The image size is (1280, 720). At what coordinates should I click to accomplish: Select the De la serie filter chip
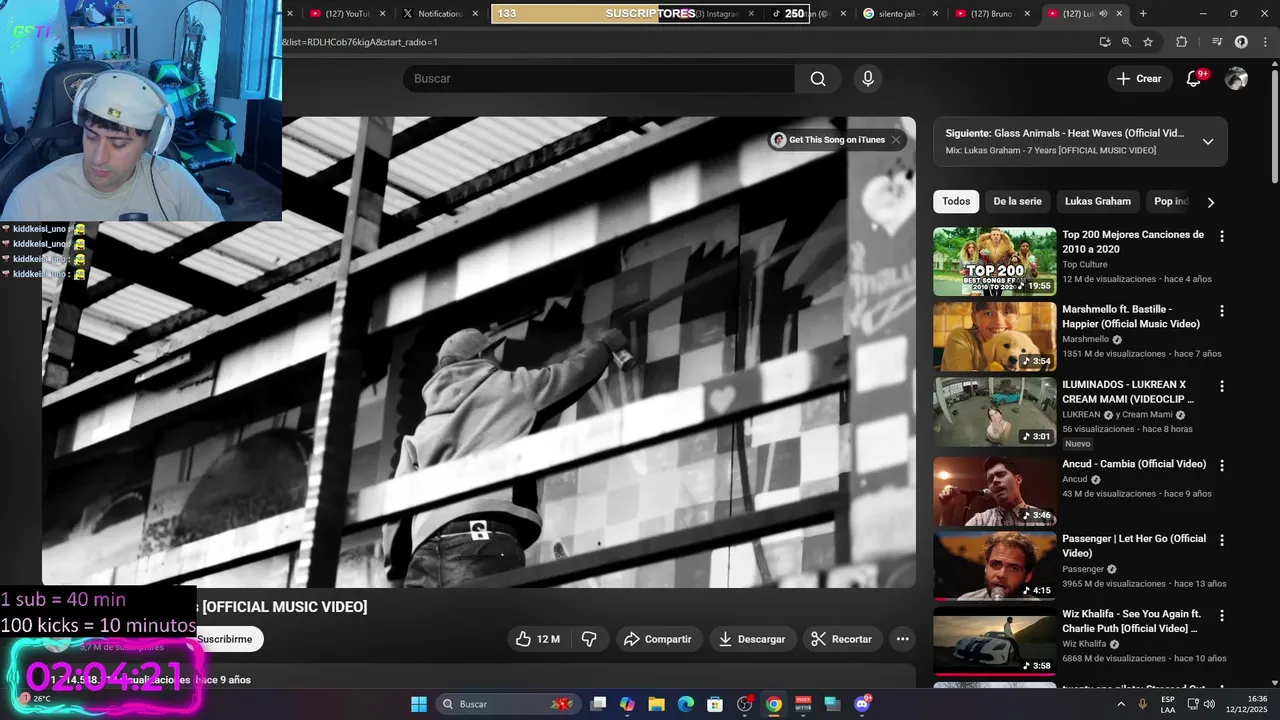click(x=1017, y=201)
